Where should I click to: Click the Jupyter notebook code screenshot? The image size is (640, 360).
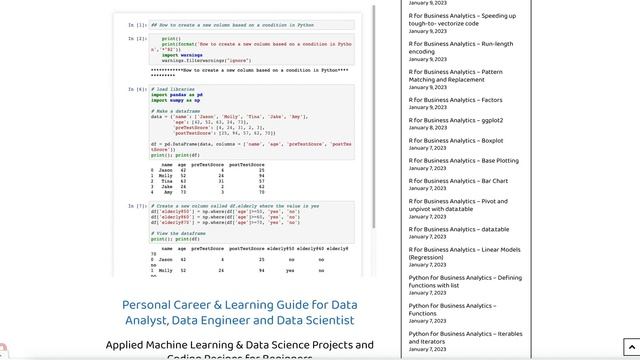[x=238, y=145]
